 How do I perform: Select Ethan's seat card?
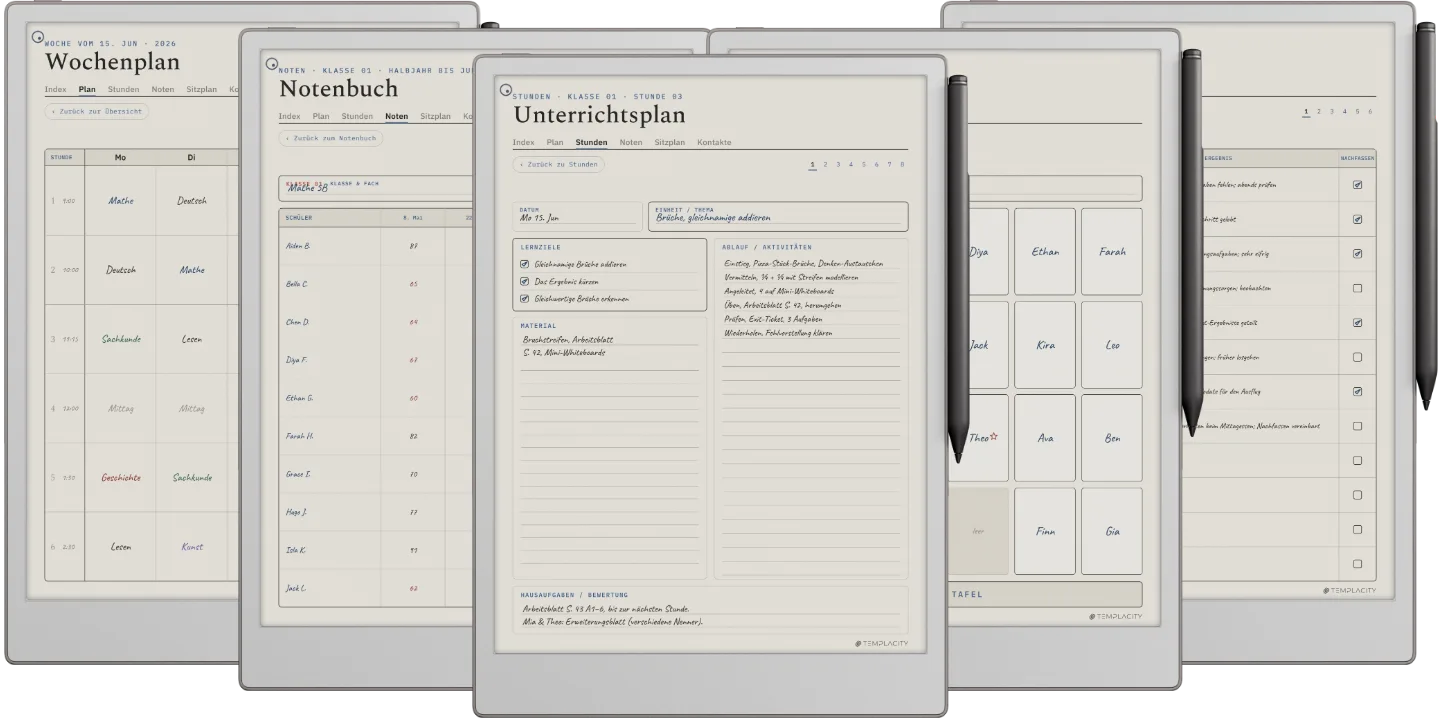pyautogui.click(x=1045, y=252)
